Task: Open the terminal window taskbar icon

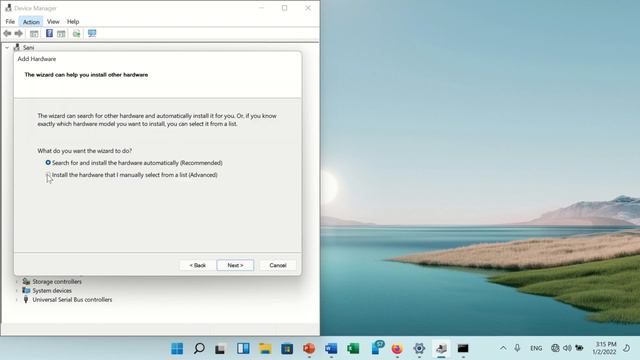Action: tap(463, 349)
